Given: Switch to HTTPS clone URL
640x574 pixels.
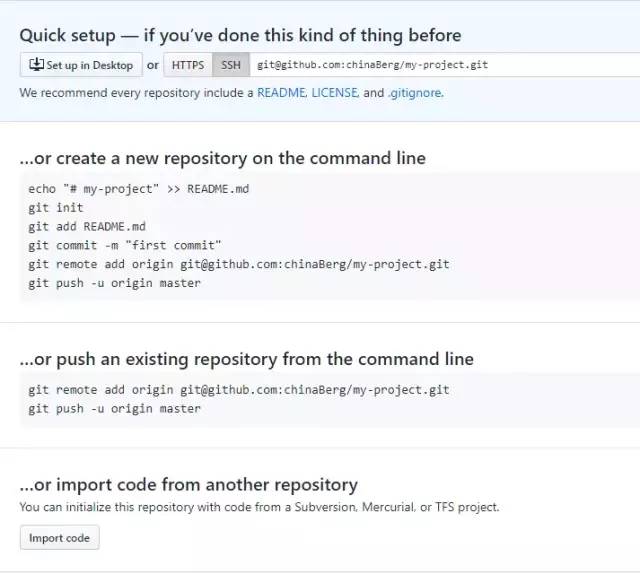Looking at the screenshot, I should click(188, 65).
